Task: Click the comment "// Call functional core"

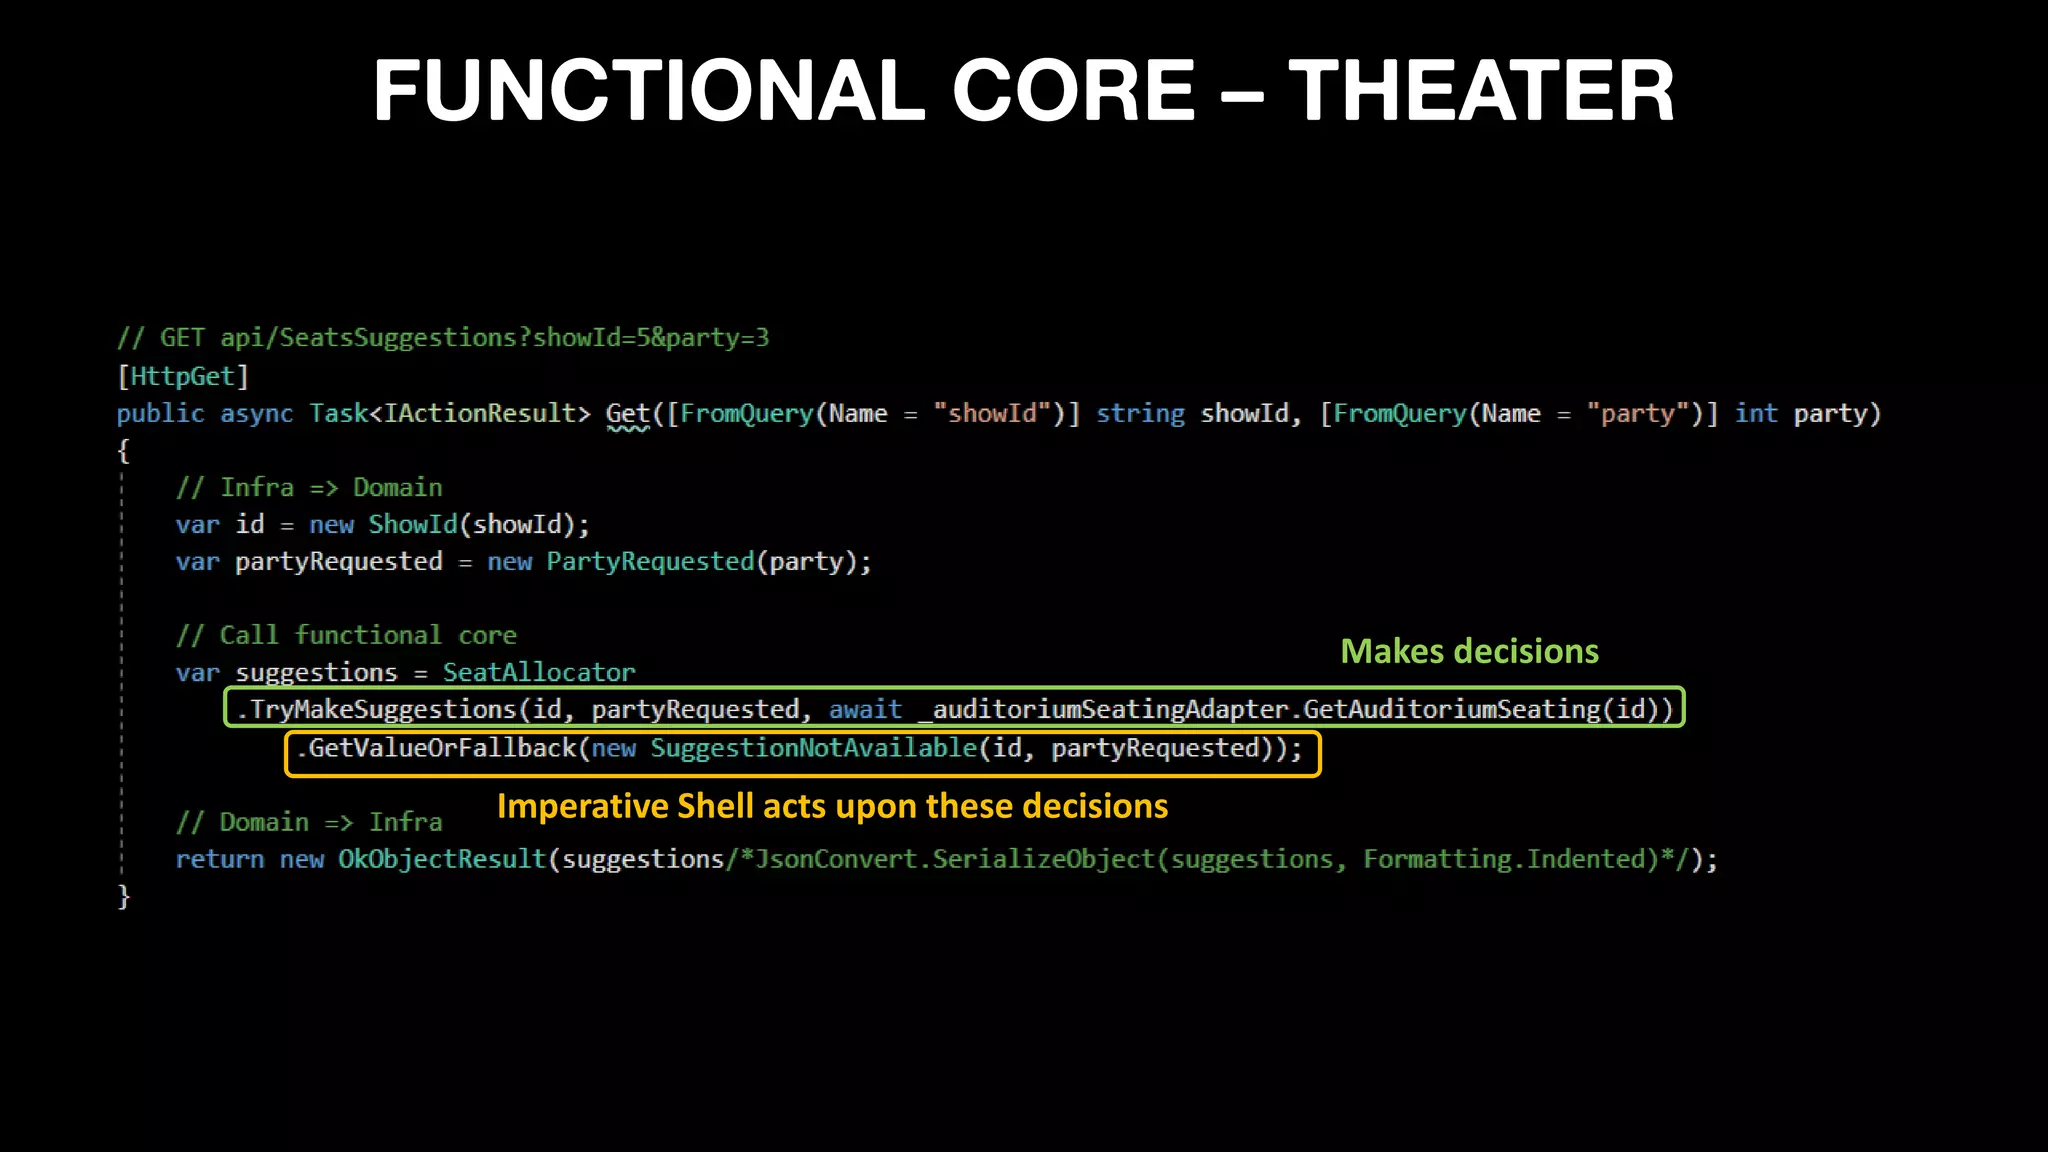Action: (346, 635)
